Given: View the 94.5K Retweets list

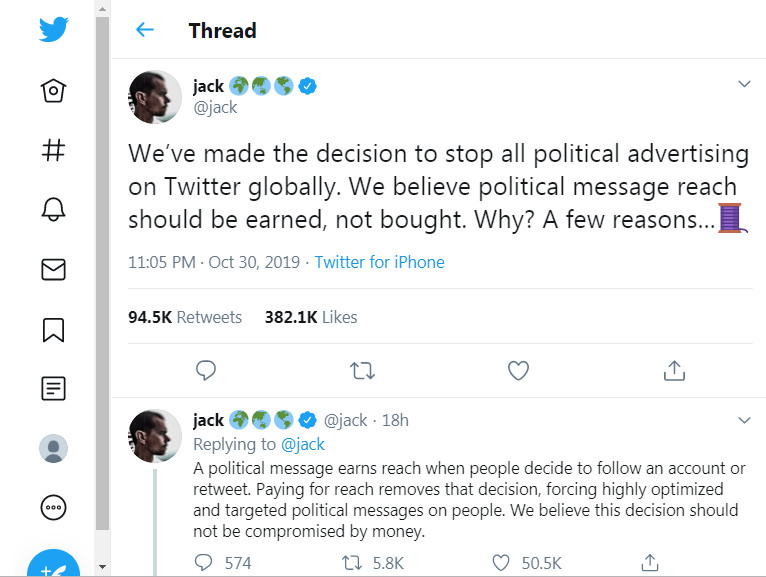Looking at the screenshot, I should [185, 317].
